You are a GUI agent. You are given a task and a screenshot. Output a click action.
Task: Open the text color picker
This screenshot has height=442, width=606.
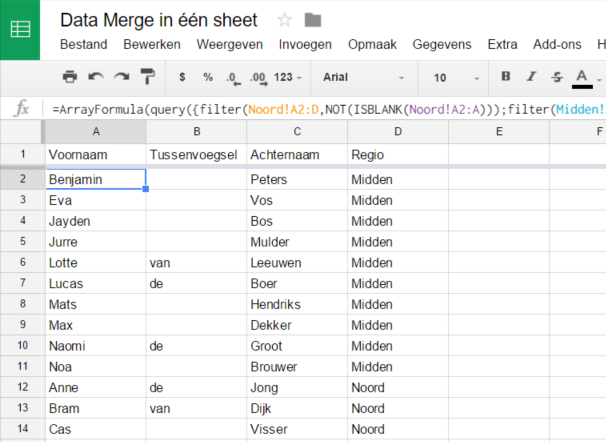pos(582,78)
